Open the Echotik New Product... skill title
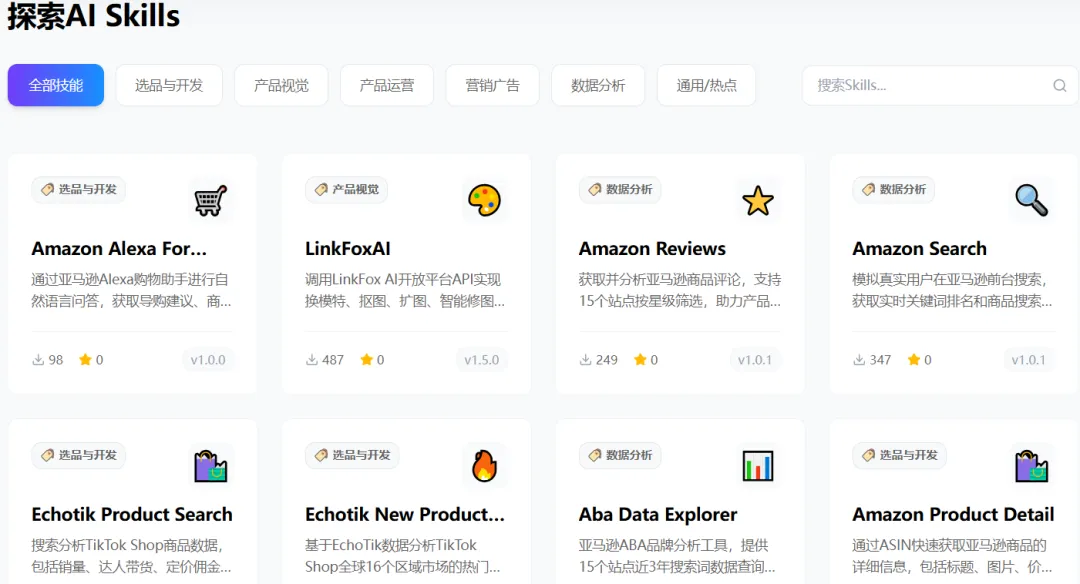 tap(405, 514)
